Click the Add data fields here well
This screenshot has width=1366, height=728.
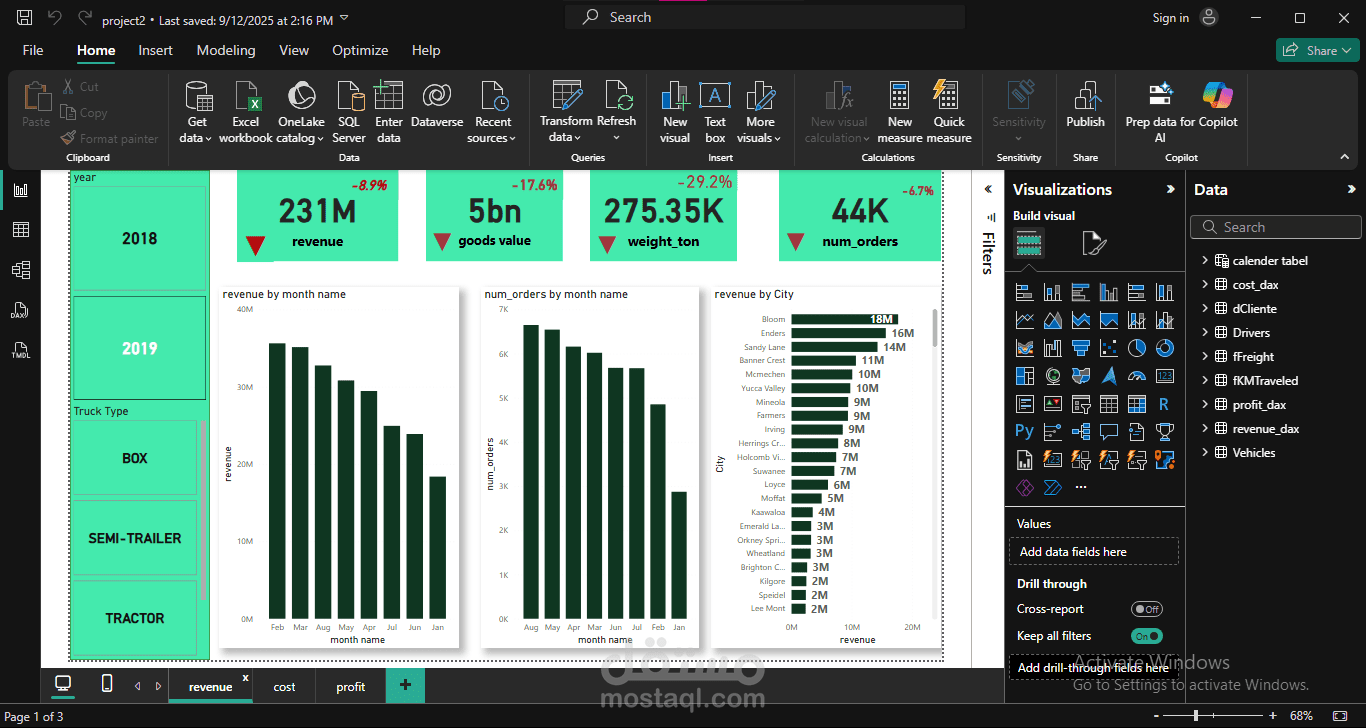click(1094, 552)
